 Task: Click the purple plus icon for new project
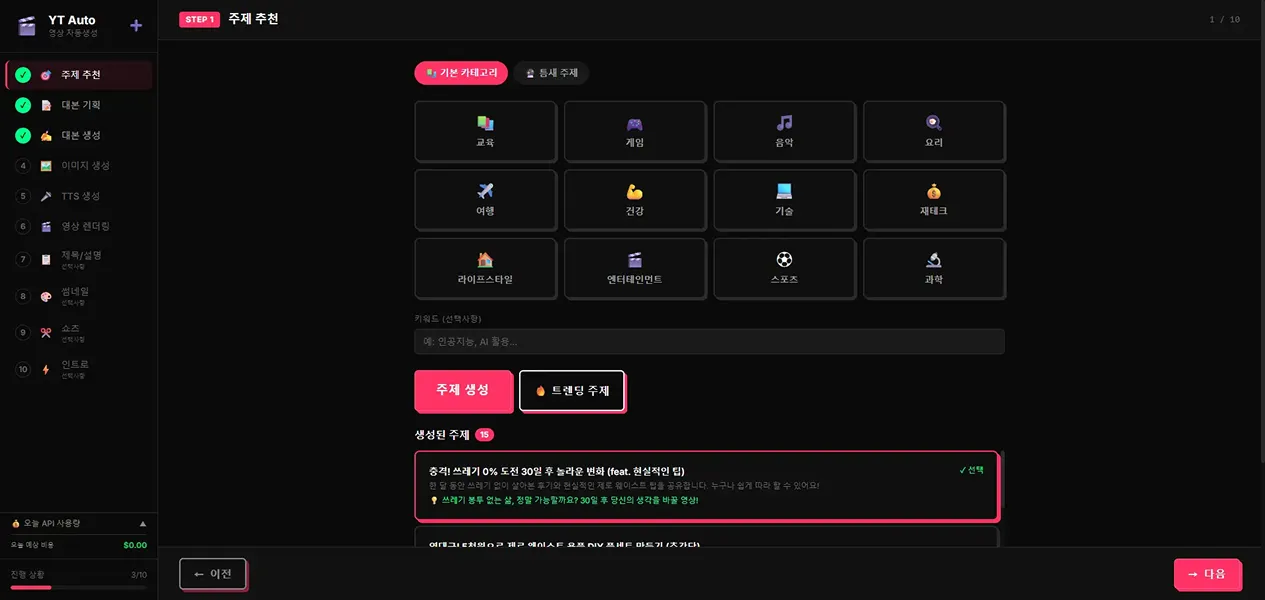pos(136,26)
